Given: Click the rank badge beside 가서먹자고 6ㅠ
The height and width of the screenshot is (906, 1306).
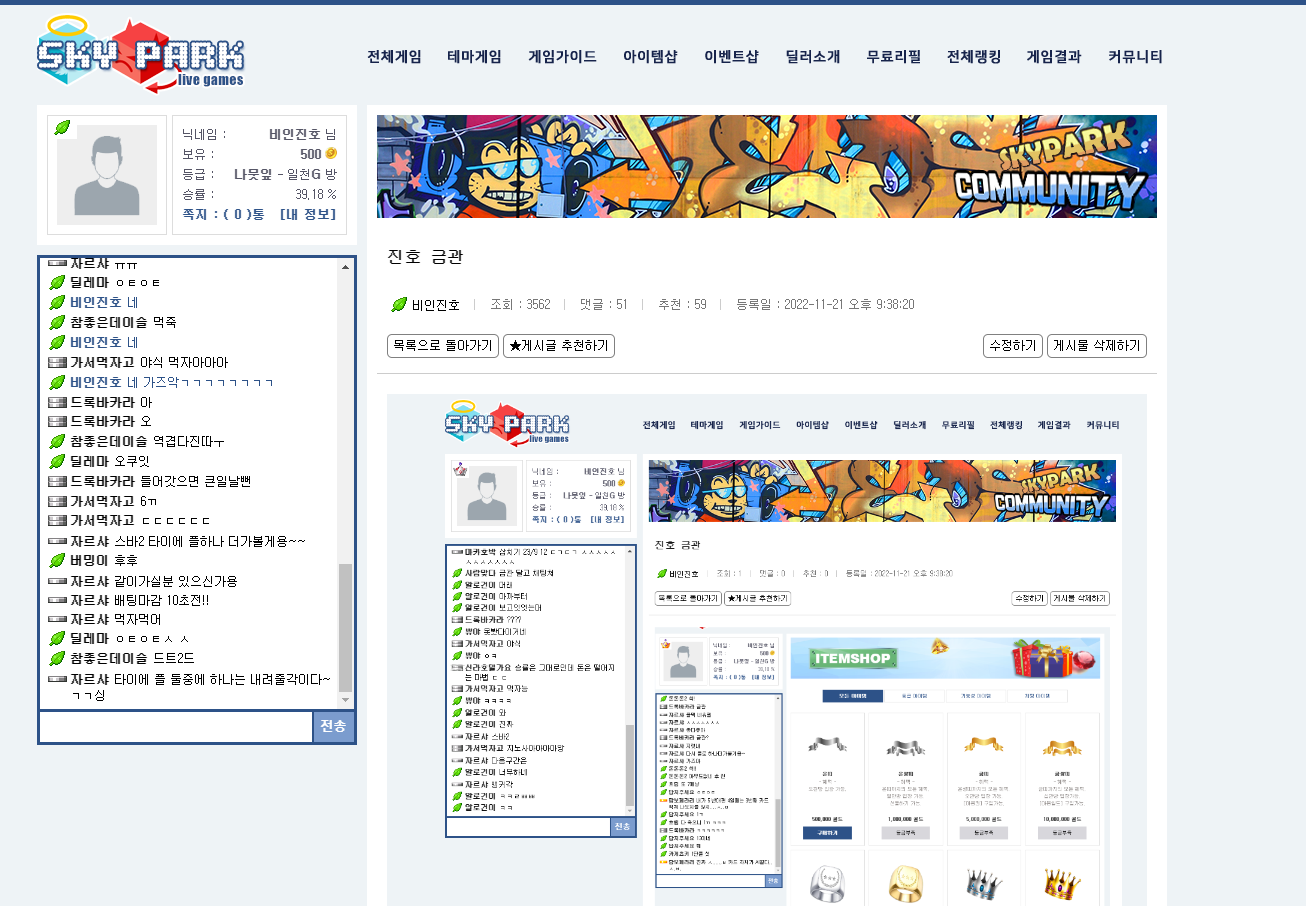Looking at the screenshot, I should 57,501.
